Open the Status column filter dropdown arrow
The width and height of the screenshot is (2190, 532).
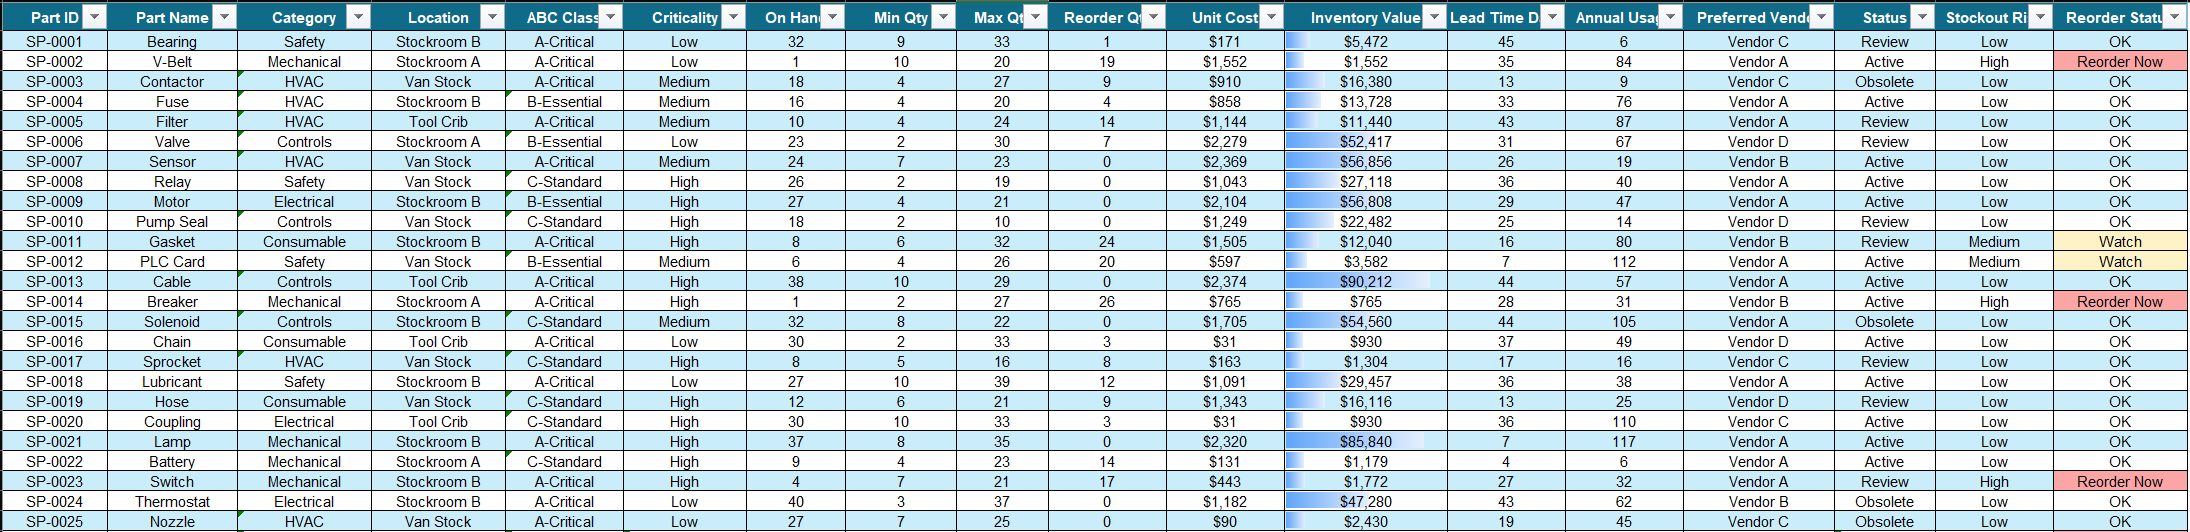[x=1923, y=17]
